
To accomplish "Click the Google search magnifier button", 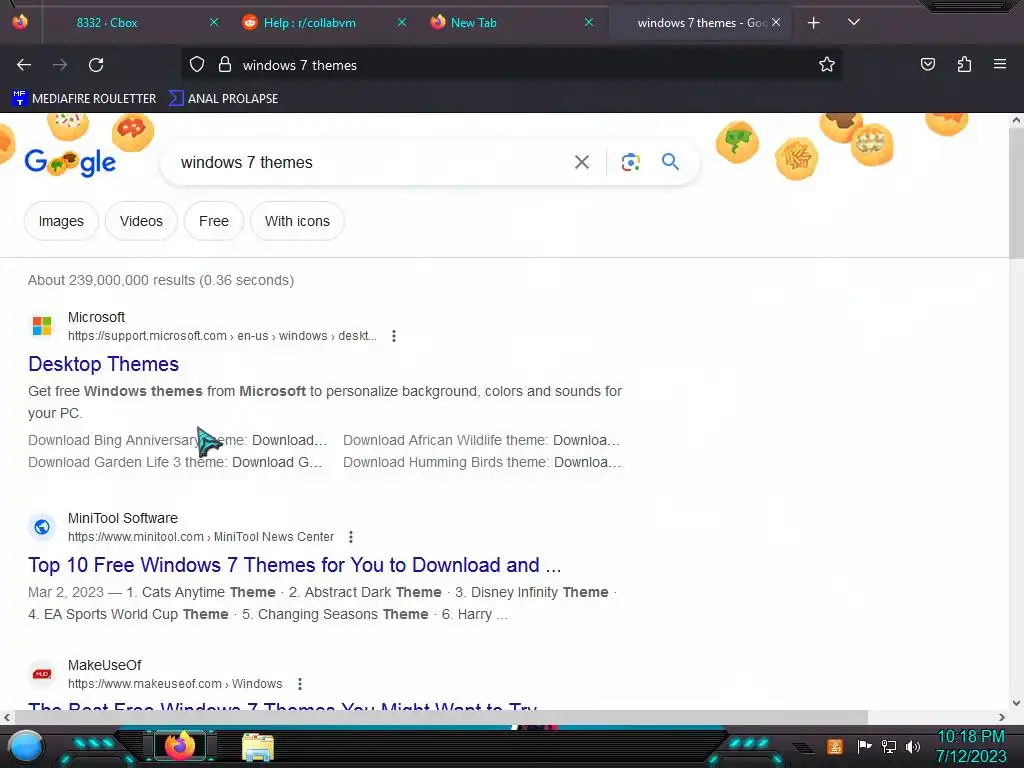I will (x=670, y=161).
